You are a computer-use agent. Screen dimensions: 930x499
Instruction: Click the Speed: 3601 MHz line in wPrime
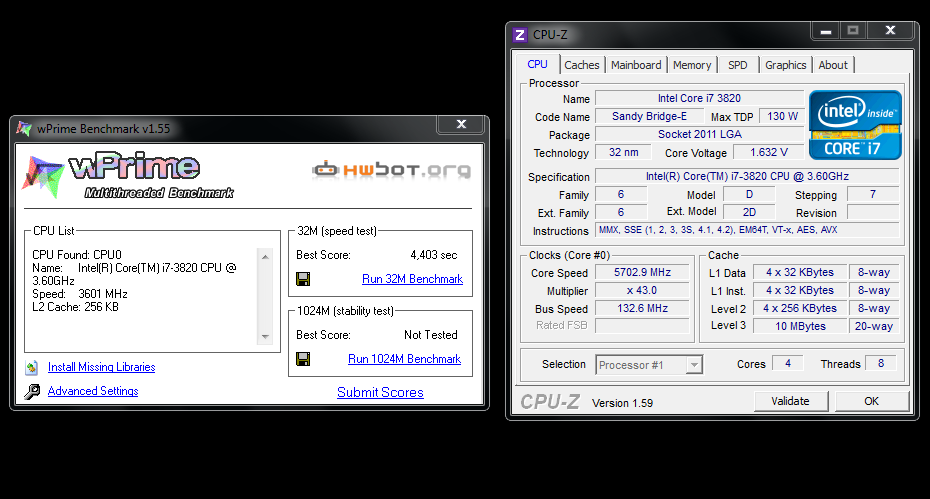[79, 294]
